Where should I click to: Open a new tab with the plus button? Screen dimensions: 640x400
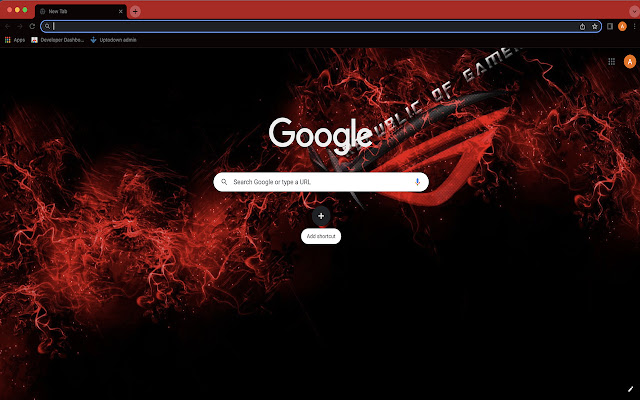tap(135, 11)
